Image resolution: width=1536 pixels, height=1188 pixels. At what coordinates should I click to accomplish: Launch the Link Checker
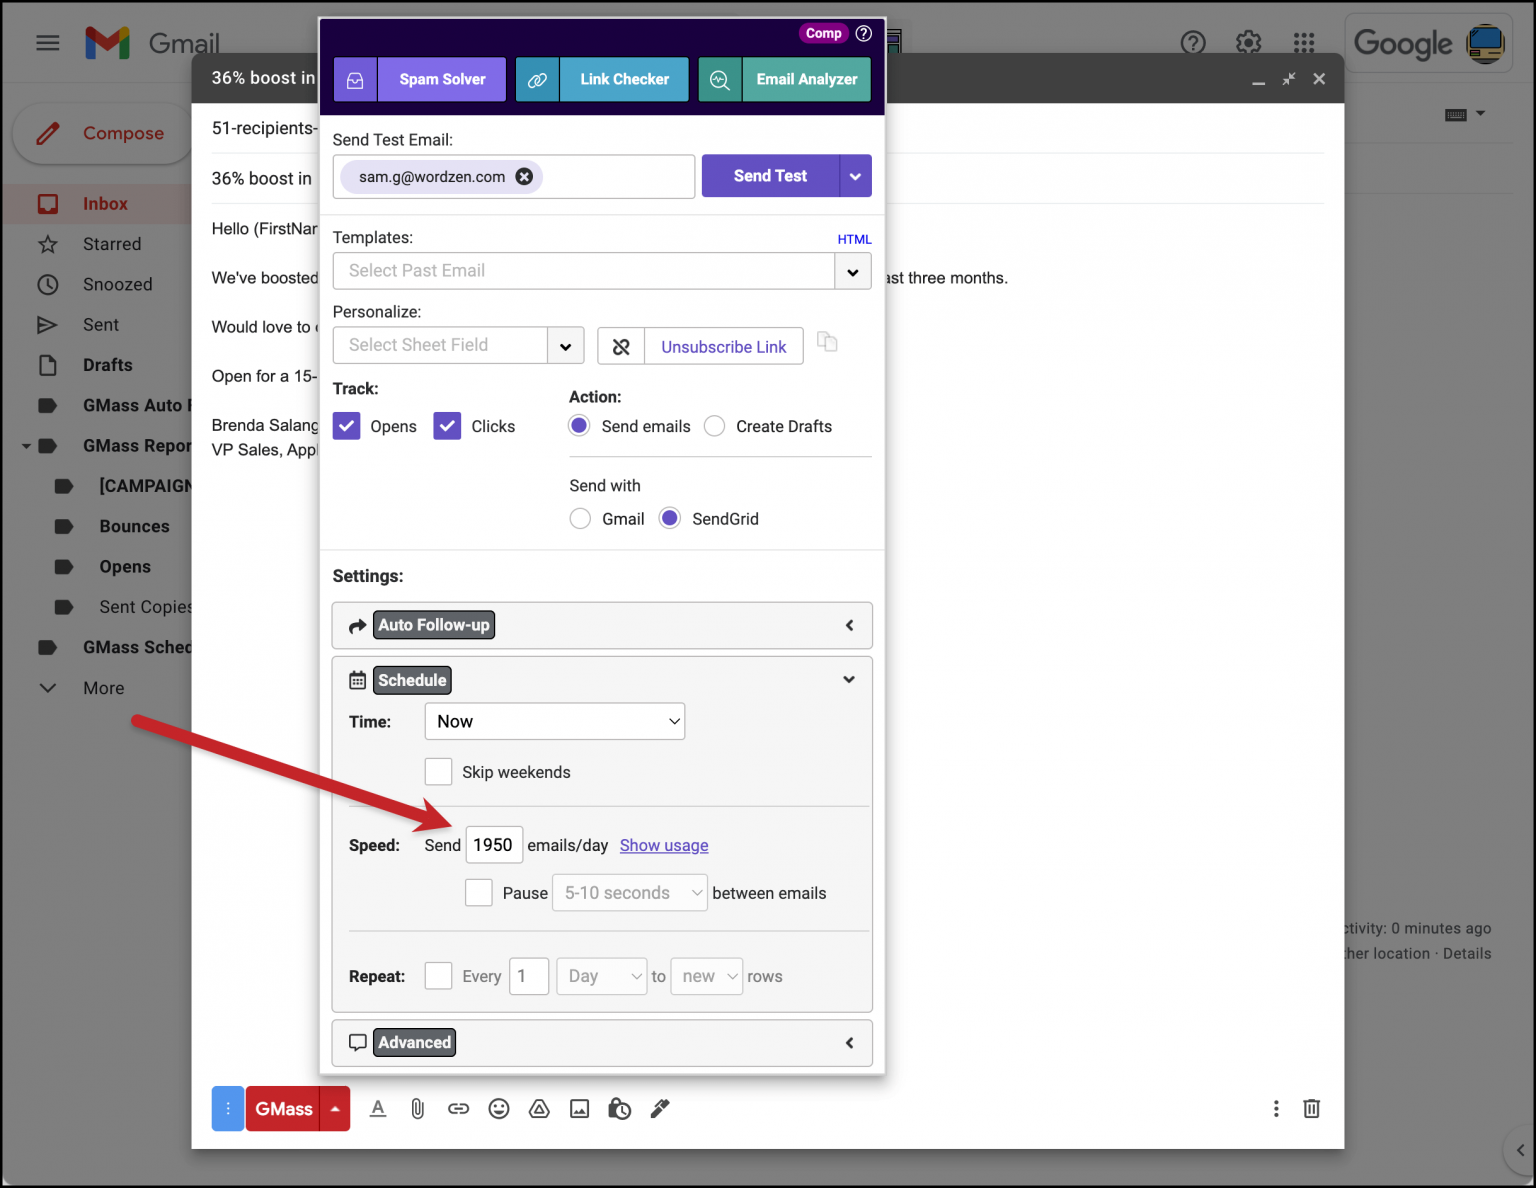coord(624,79)
